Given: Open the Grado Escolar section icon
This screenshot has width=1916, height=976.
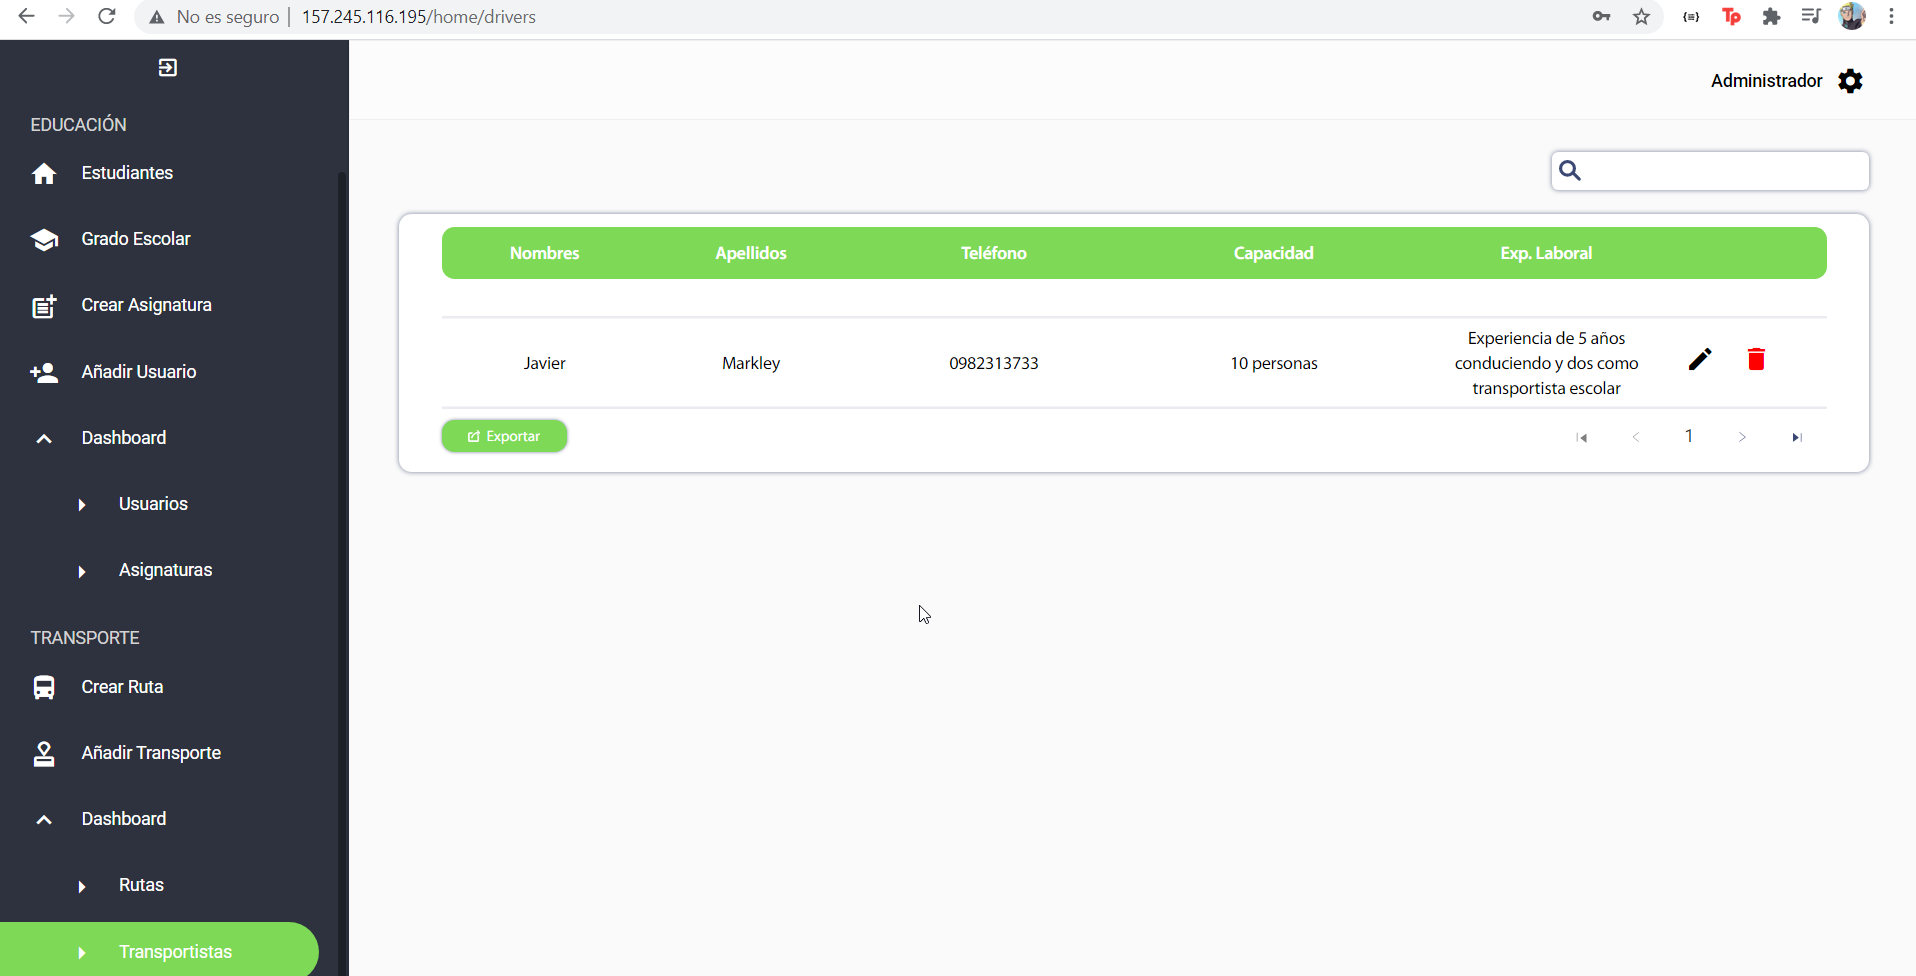Looking at the screenshot, I should [44, 239].
